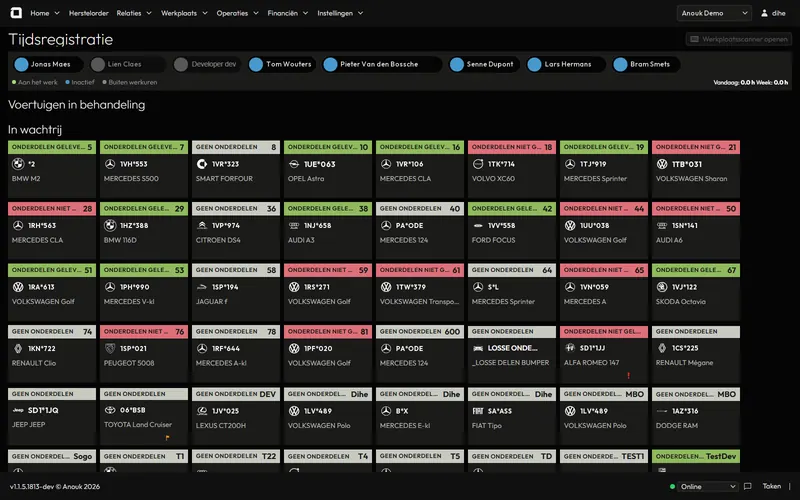Open the chat icon in the footer bar
This screenshot has width=800, height=500.
[x=747, y=486]
